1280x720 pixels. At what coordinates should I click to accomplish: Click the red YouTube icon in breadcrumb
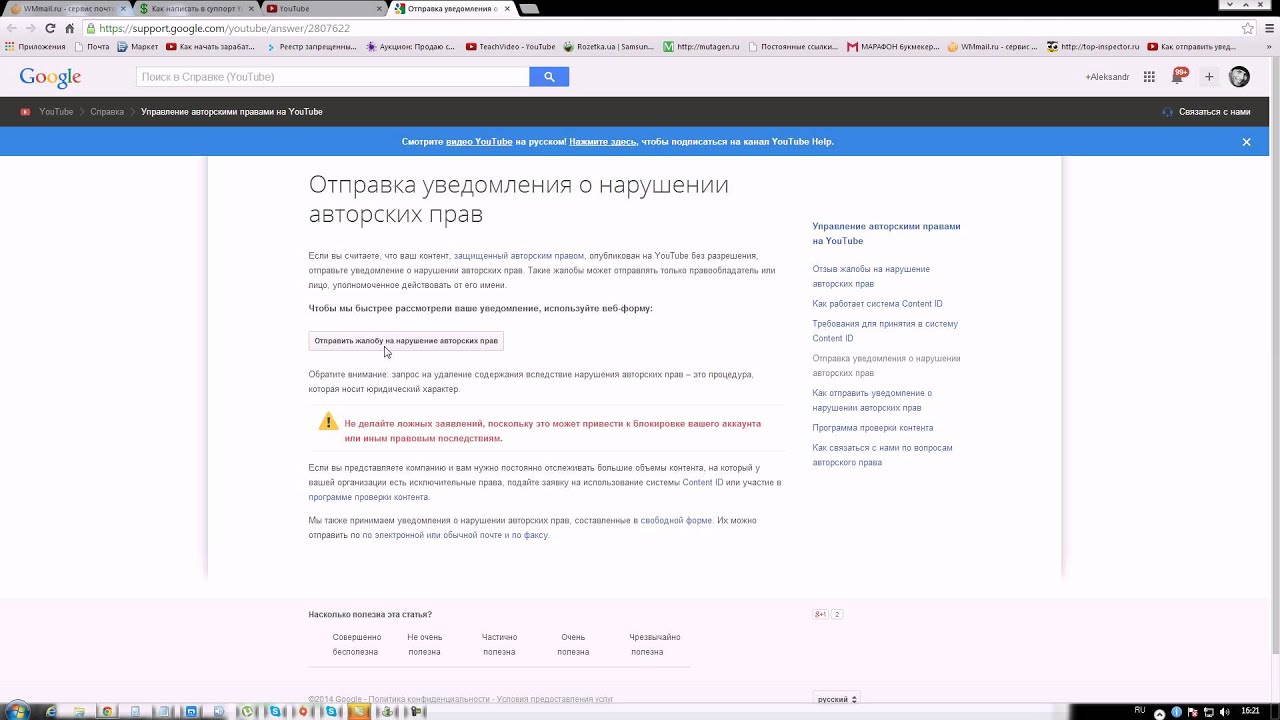tap(25, 112)
